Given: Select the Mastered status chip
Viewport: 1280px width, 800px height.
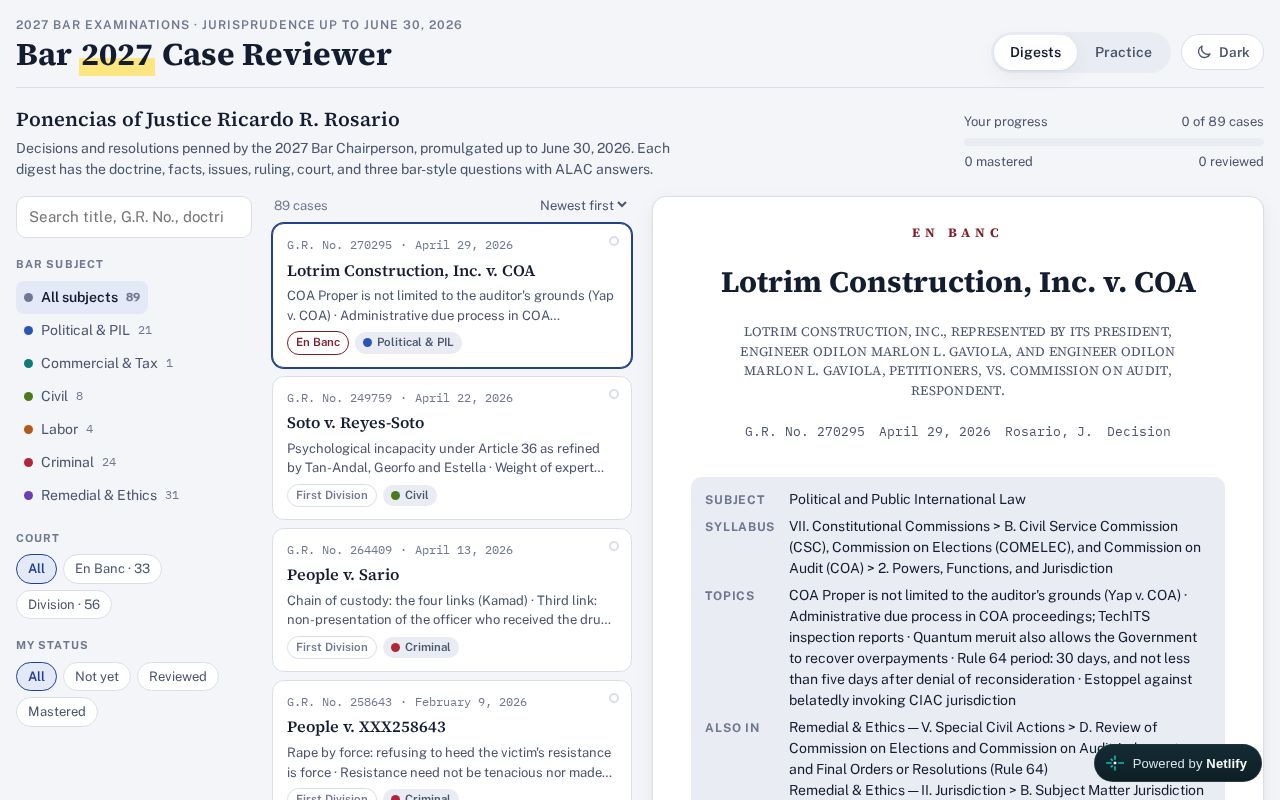Looking at the screenshot, I should pos(57,712).
